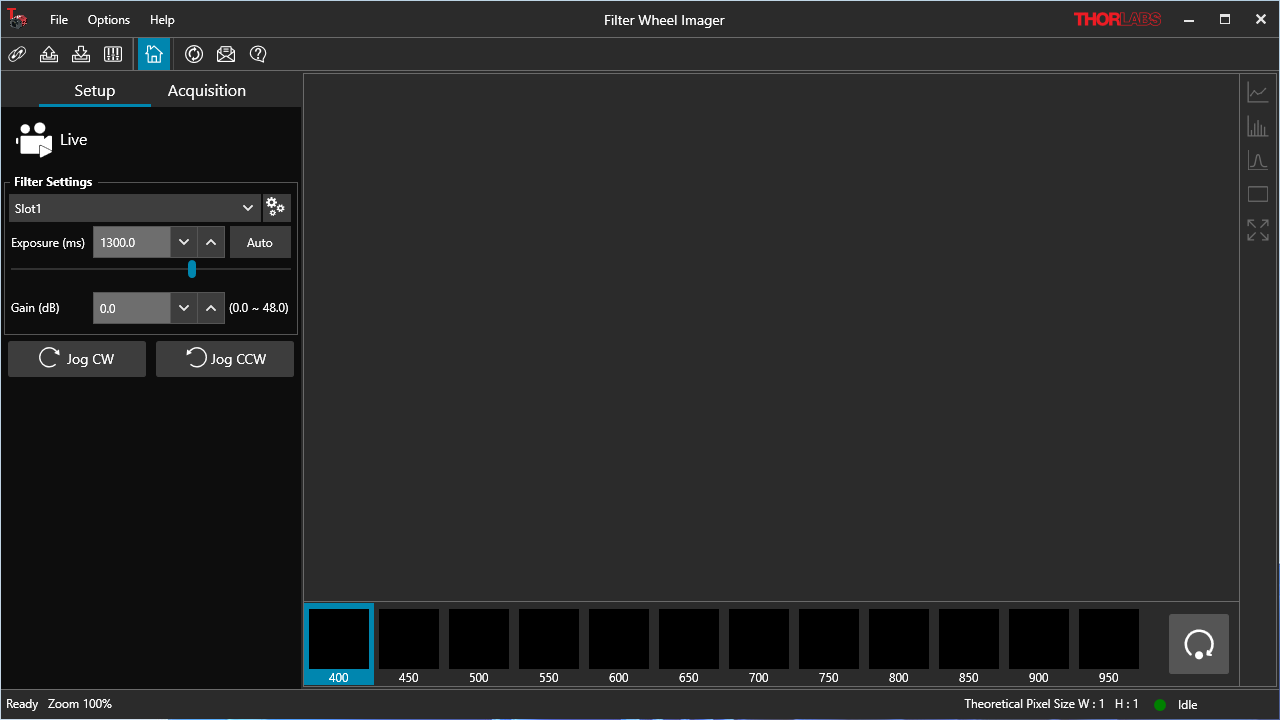Click the link/connect device toolbar icon
The height and width of the screenshot is (720, 1280).
coord(17,54)
